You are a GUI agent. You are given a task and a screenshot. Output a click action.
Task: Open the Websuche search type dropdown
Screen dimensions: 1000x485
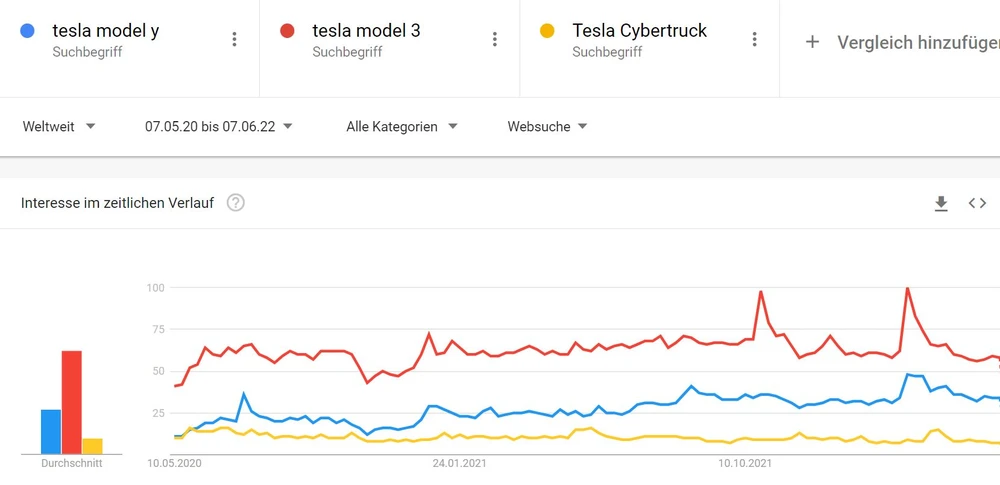[x=547, y=127]
